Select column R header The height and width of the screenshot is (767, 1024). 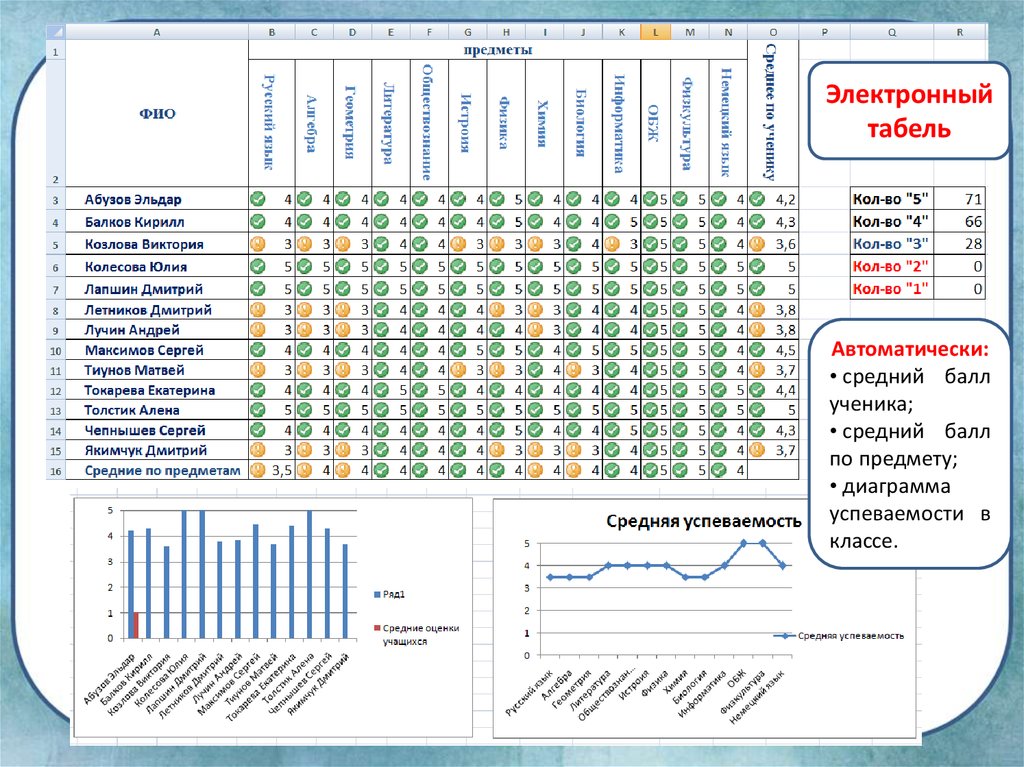tap(959, 32)
